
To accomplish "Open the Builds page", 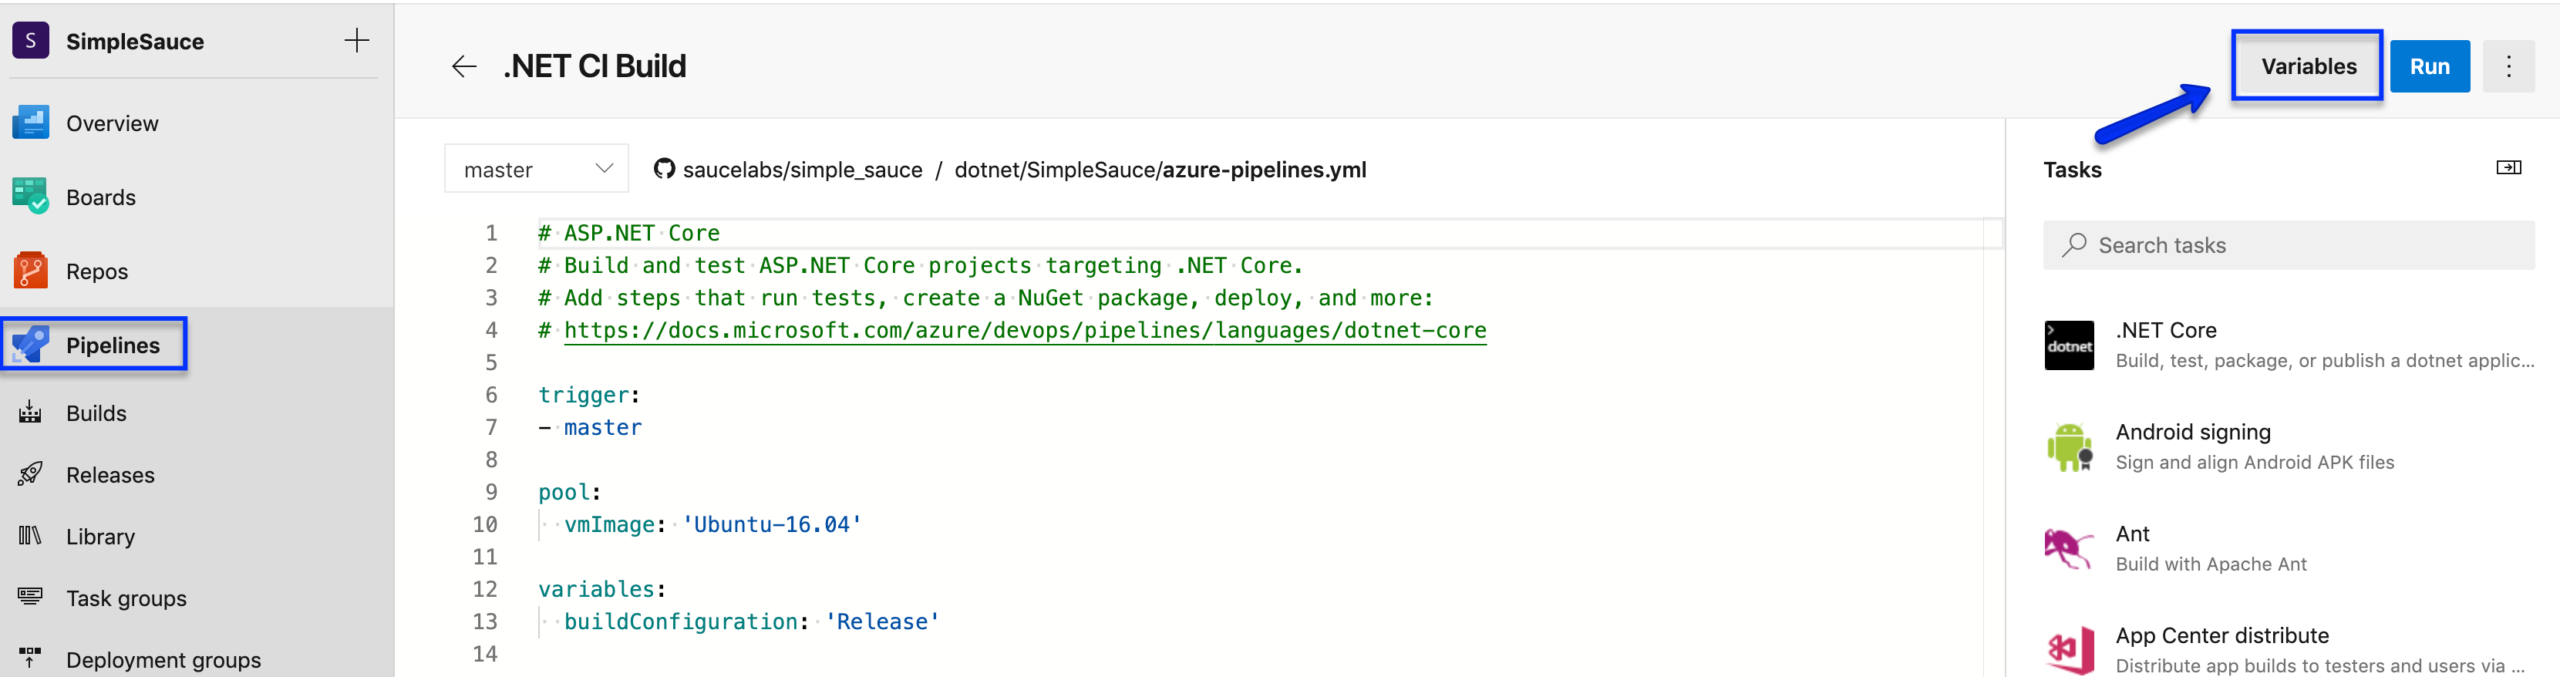I will point(96,413).
